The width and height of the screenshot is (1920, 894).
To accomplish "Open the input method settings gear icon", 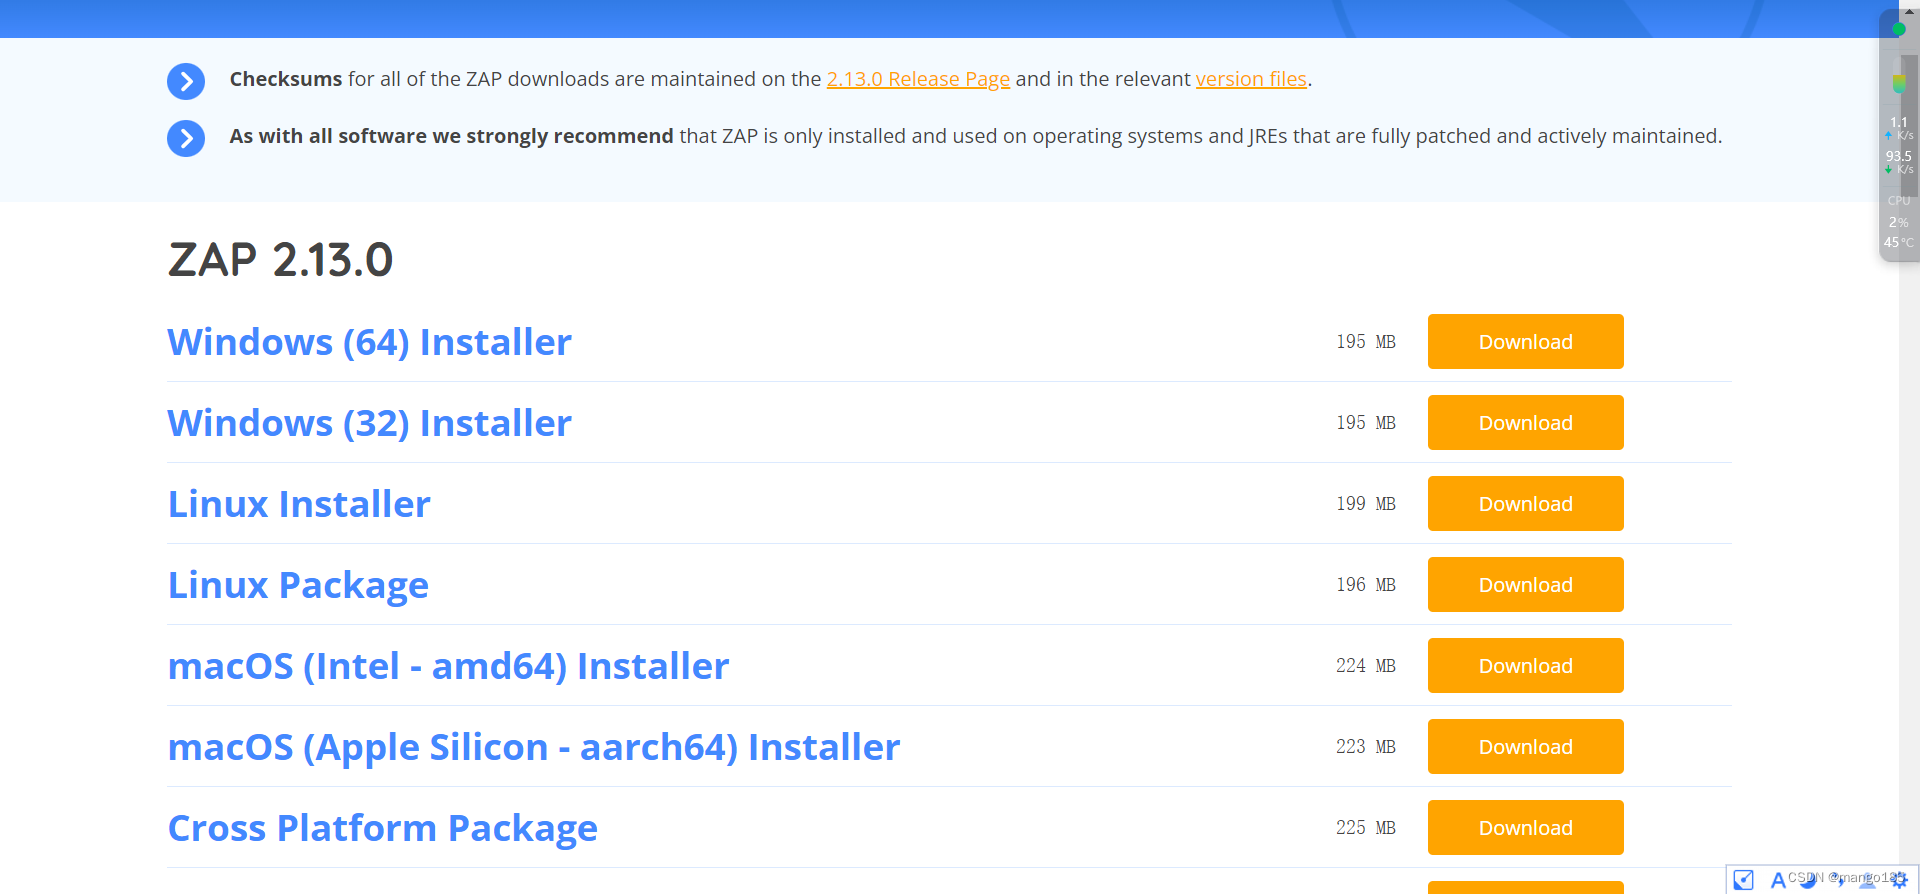I will [x=1899, y=880].
